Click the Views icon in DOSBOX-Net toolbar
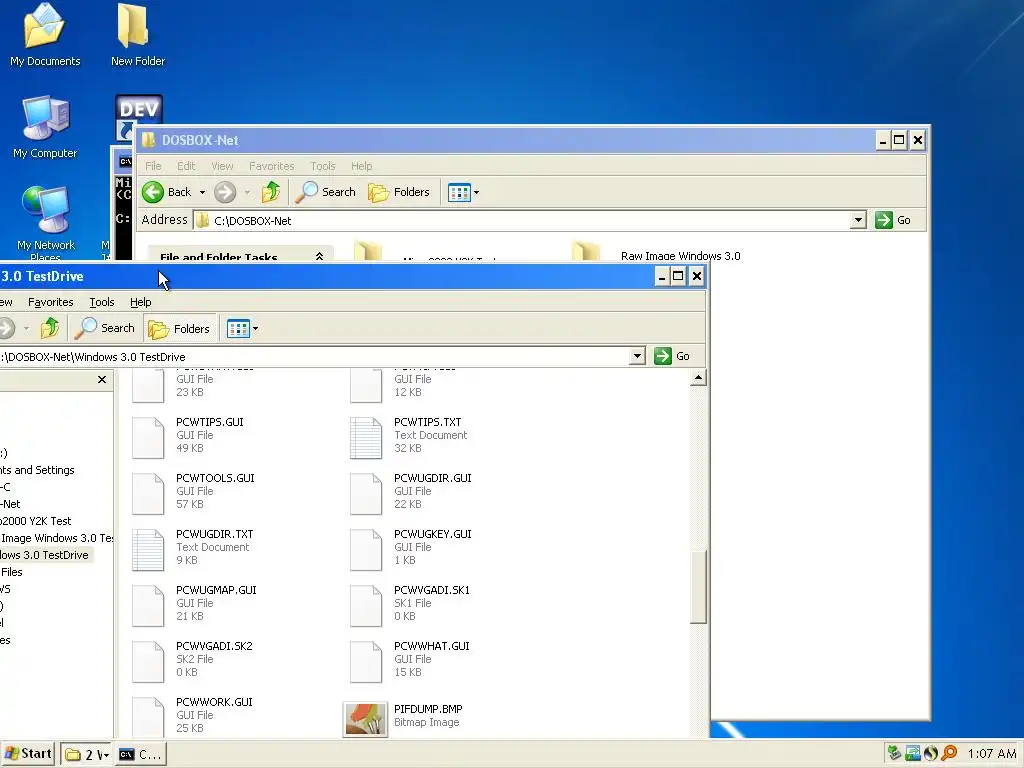Screen dimensions: 1024x768 [x=458, y=193]
